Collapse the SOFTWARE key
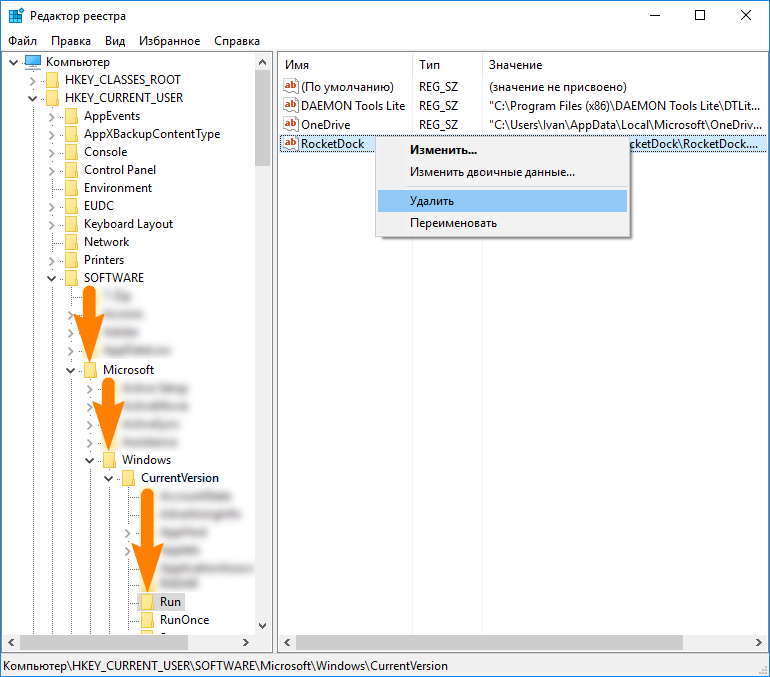This screenshot has height=677, width=770. click(x=52, y=278)
